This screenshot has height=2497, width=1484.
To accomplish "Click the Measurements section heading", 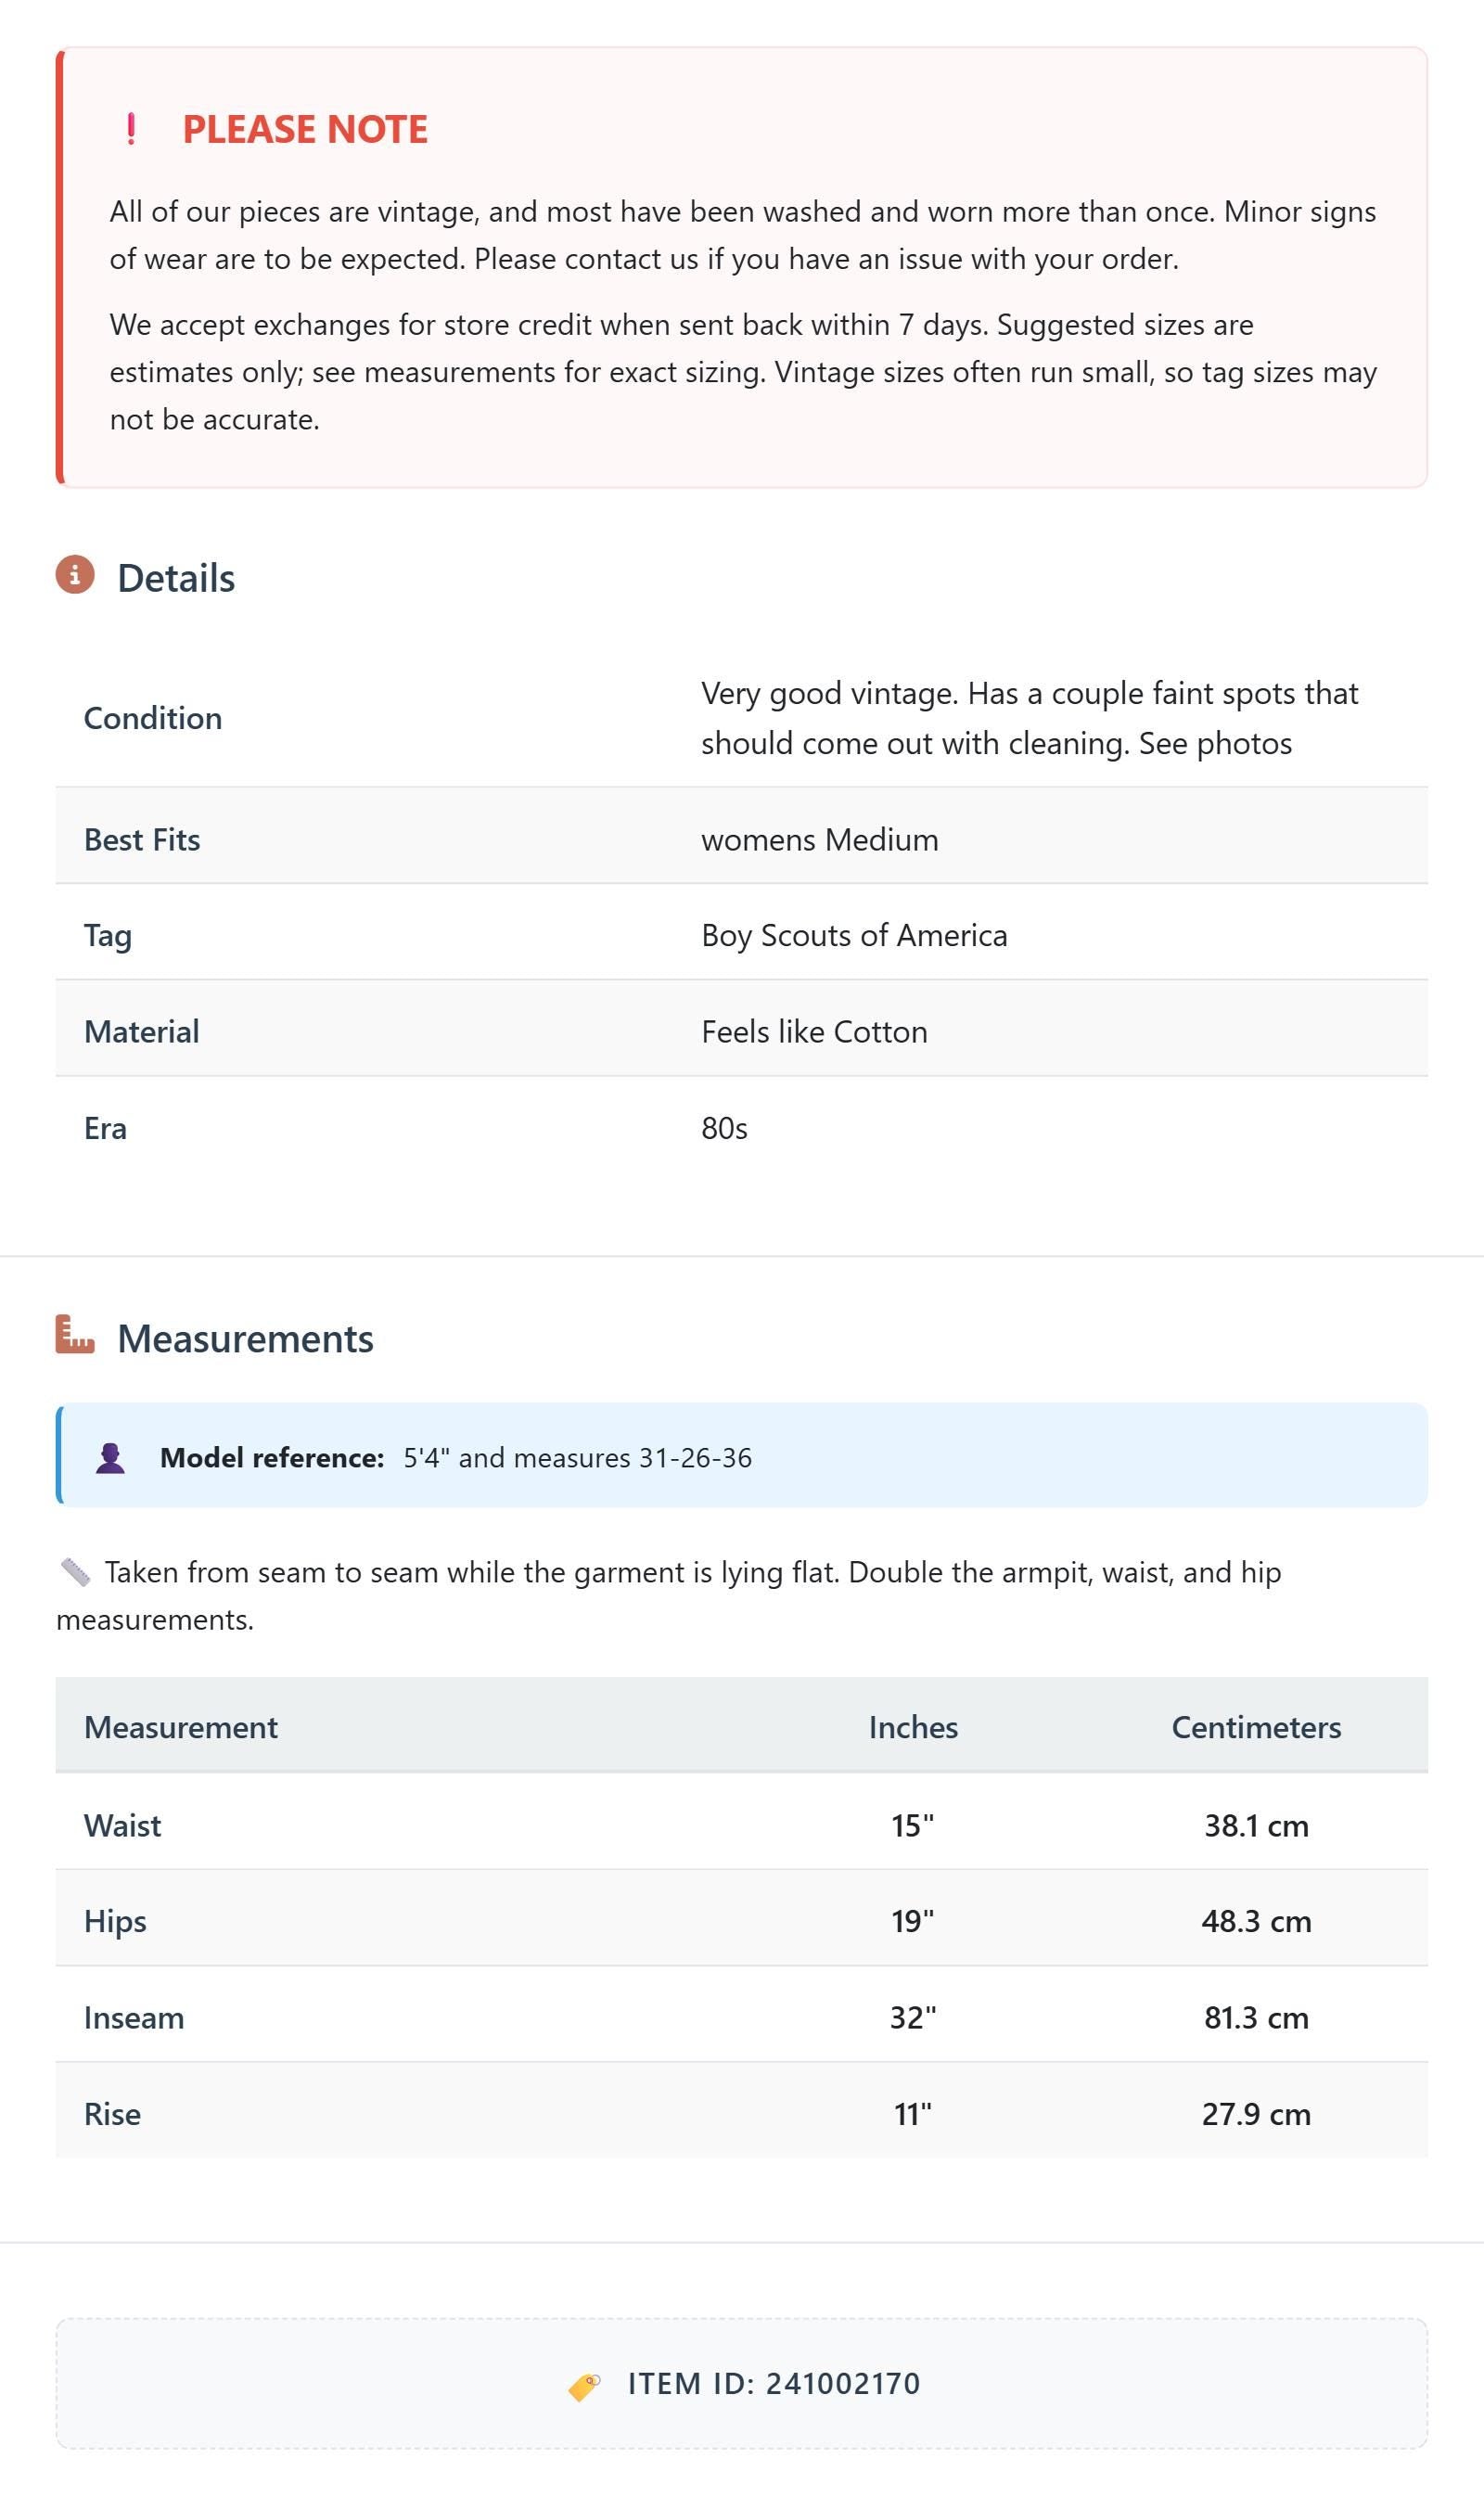I will [245, 1339].
